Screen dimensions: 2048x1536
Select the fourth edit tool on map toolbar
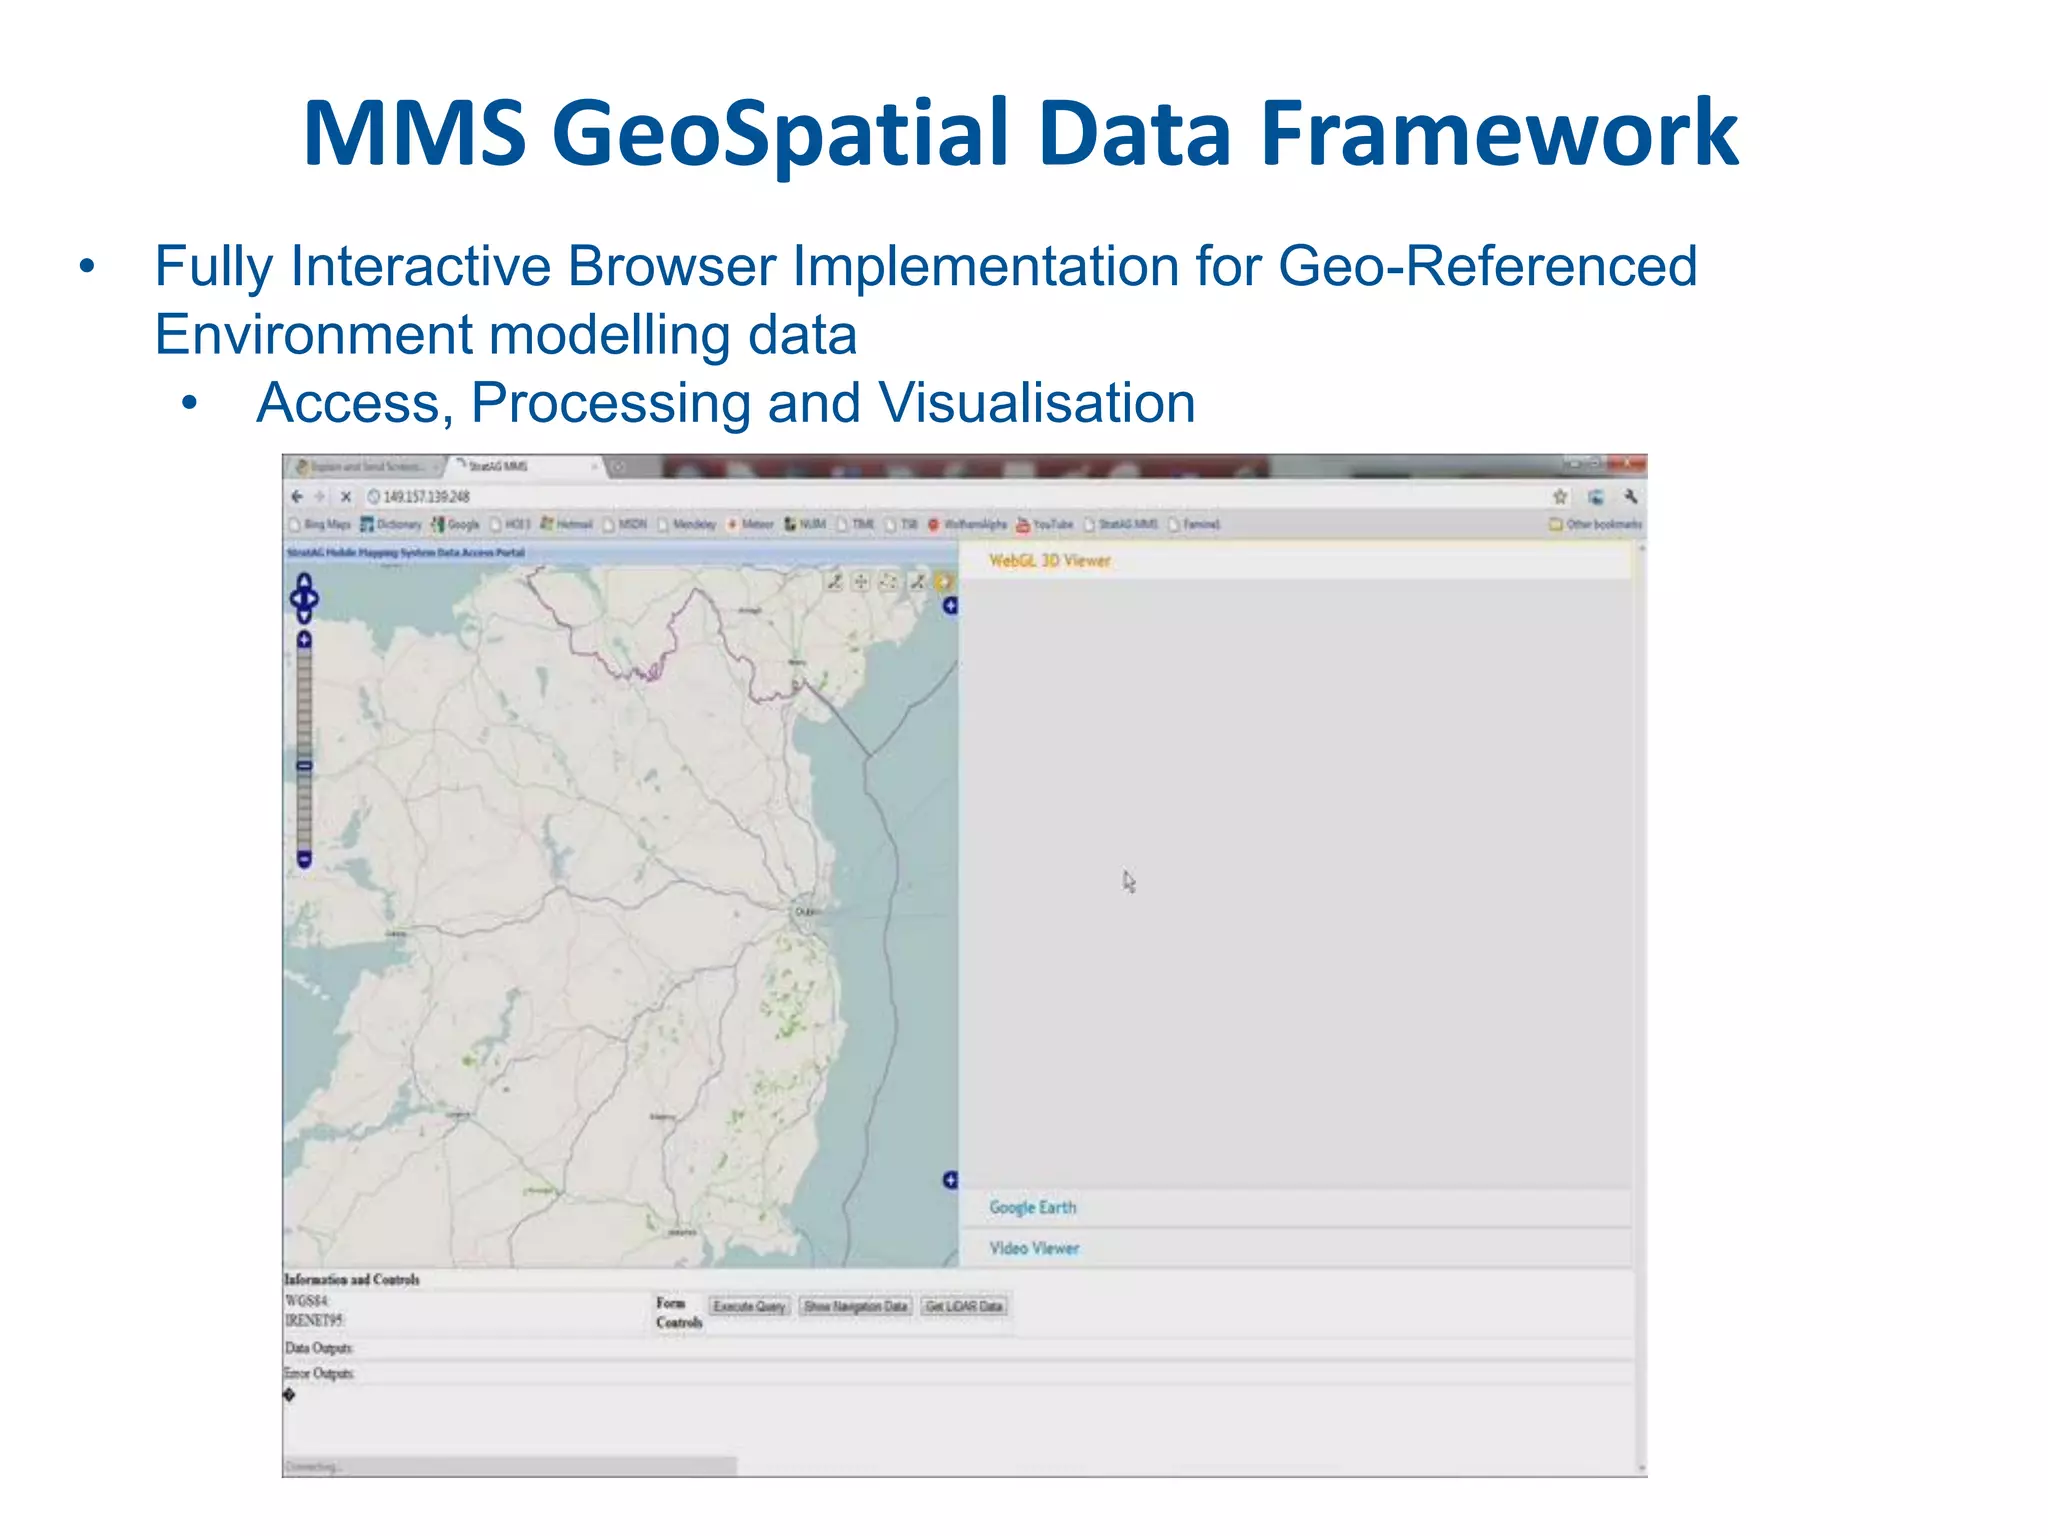917,581
